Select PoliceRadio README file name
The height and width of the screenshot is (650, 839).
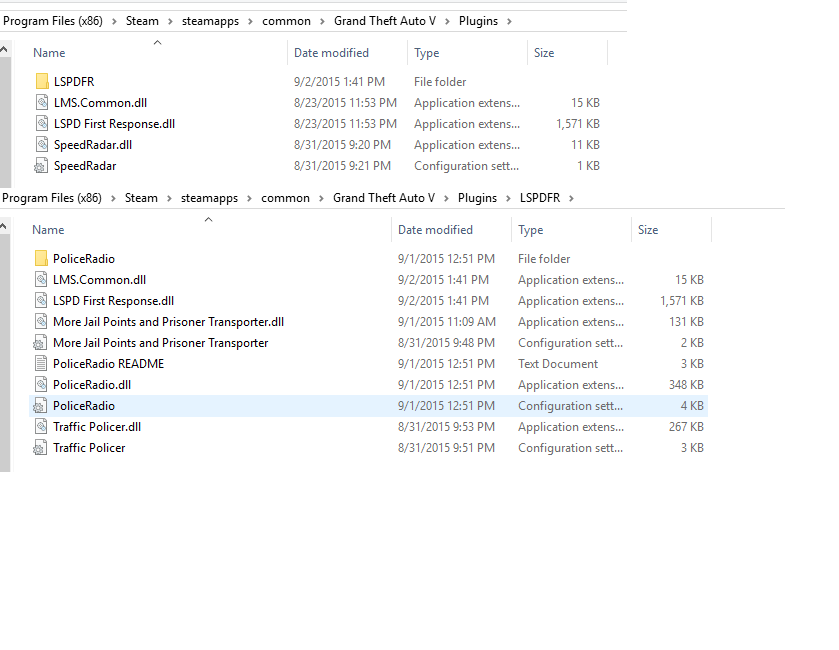click(108, 364)
